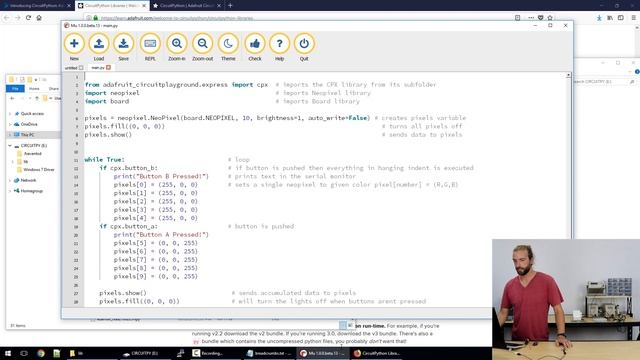
Task: Click code line 'if cpx.button_a:'
Action: pos(128,227)
